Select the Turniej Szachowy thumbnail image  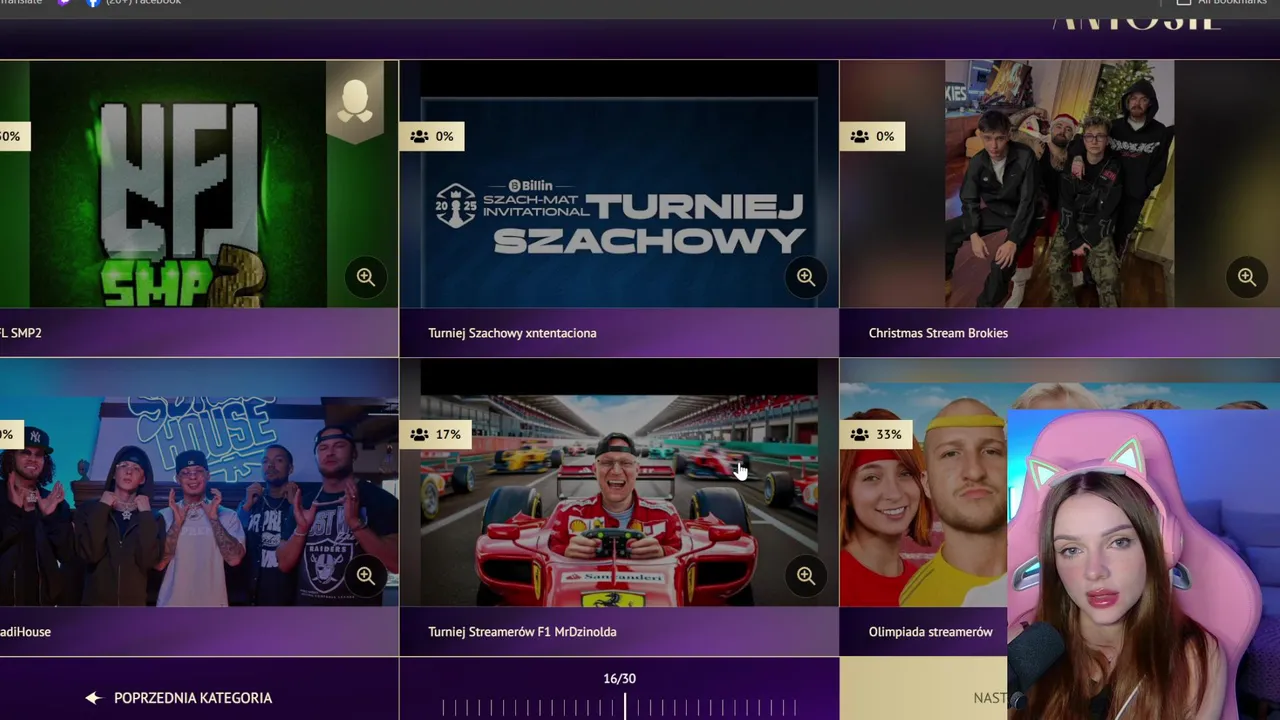tap(619, 184)
